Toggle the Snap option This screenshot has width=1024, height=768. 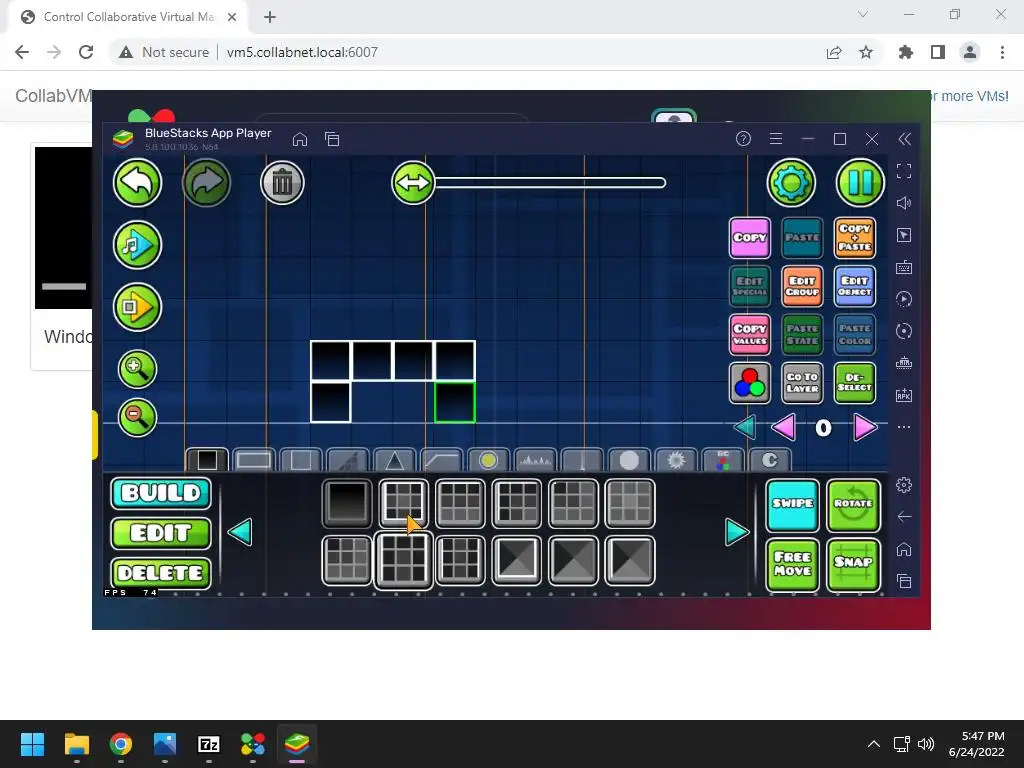pos(854,564)
